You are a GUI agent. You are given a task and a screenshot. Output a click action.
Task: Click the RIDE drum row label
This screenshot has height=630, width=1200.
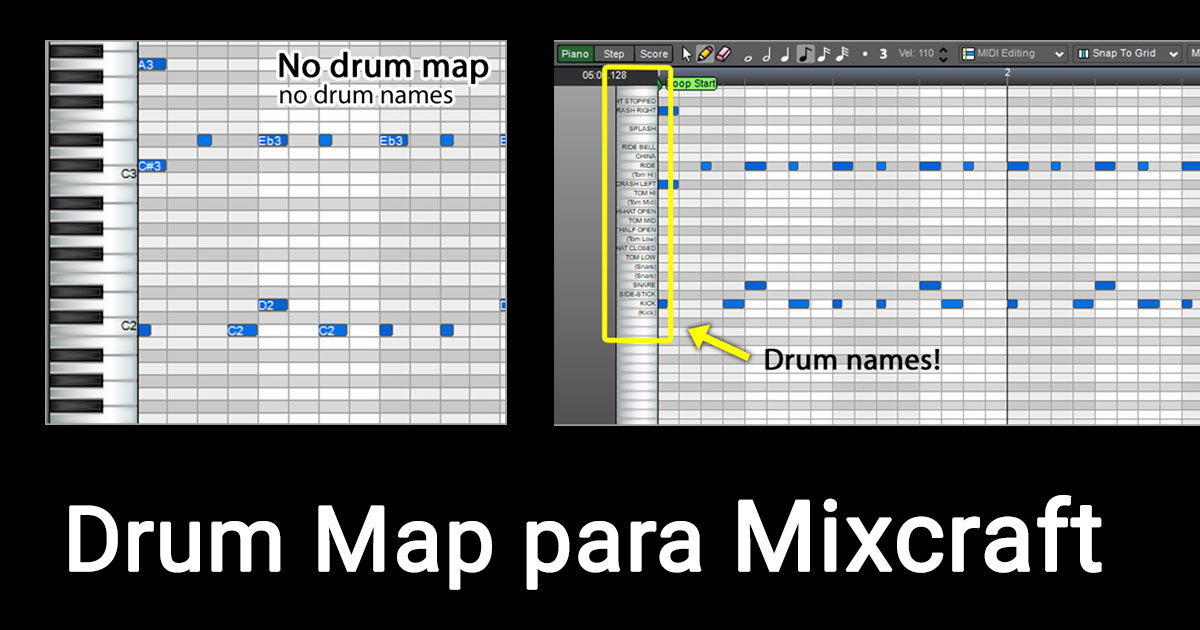pos(648,166)
